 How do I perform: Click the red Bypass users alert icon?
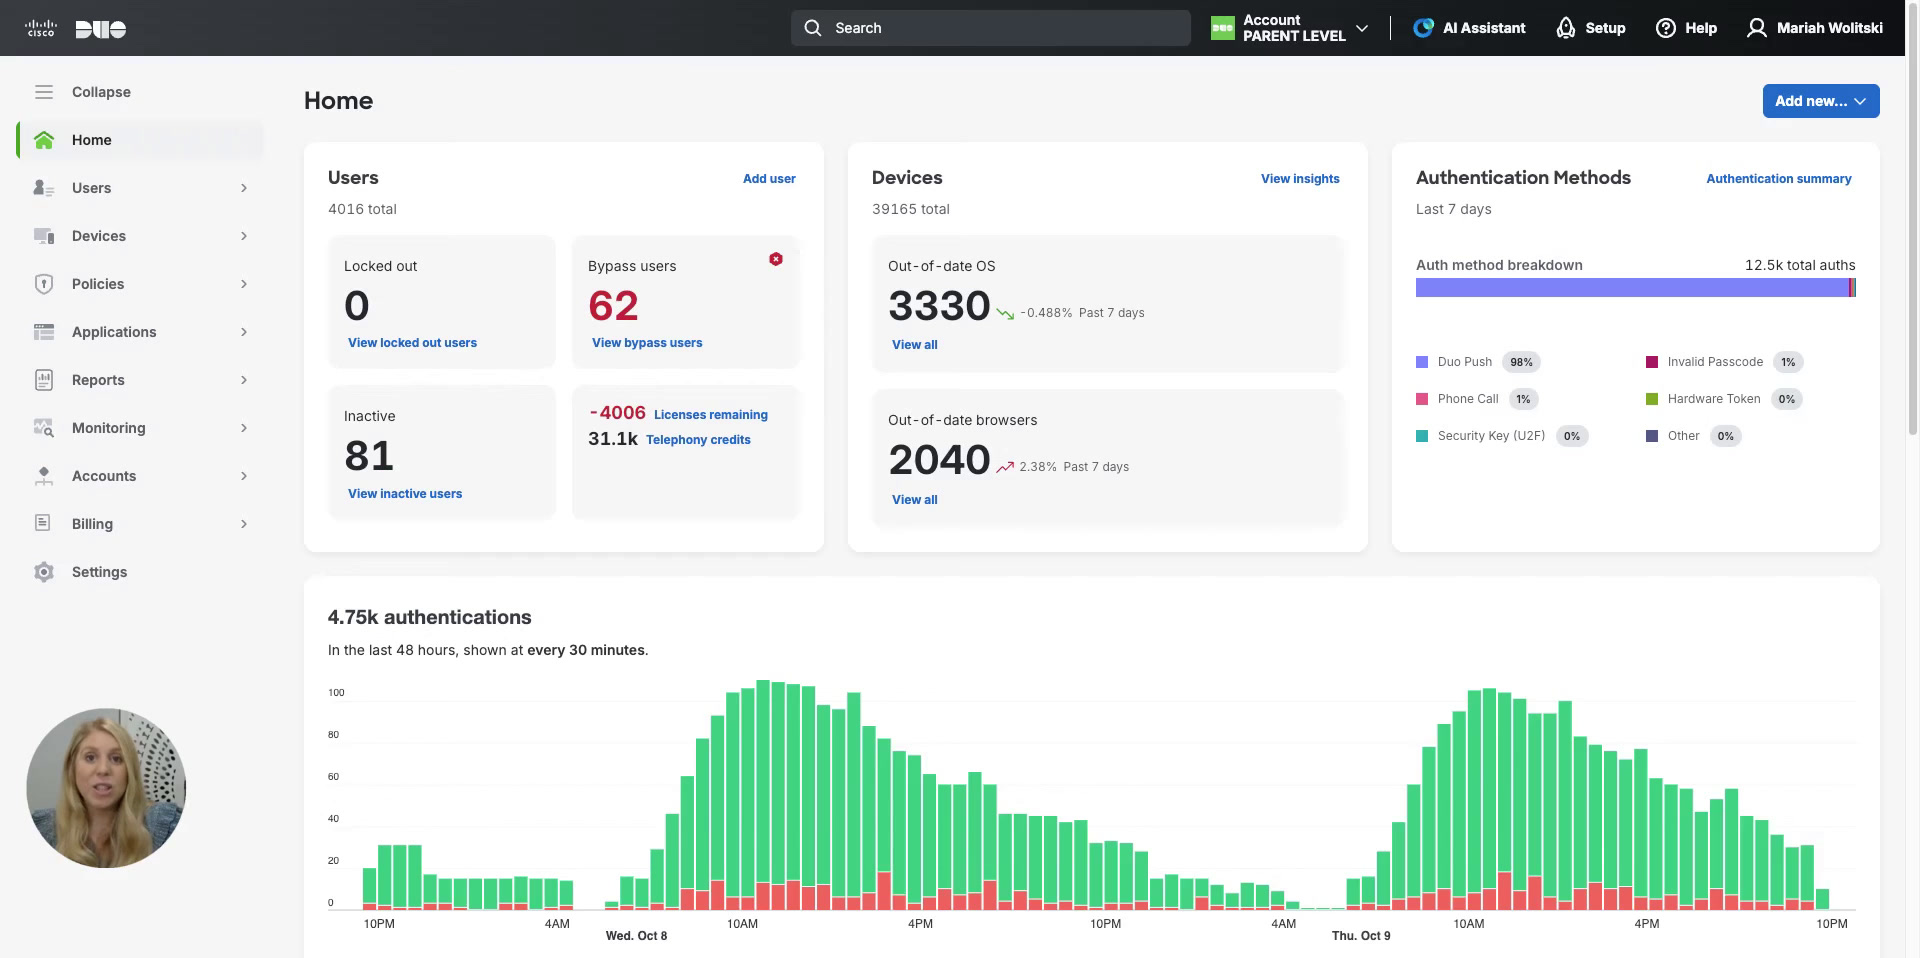coord(776,259)
